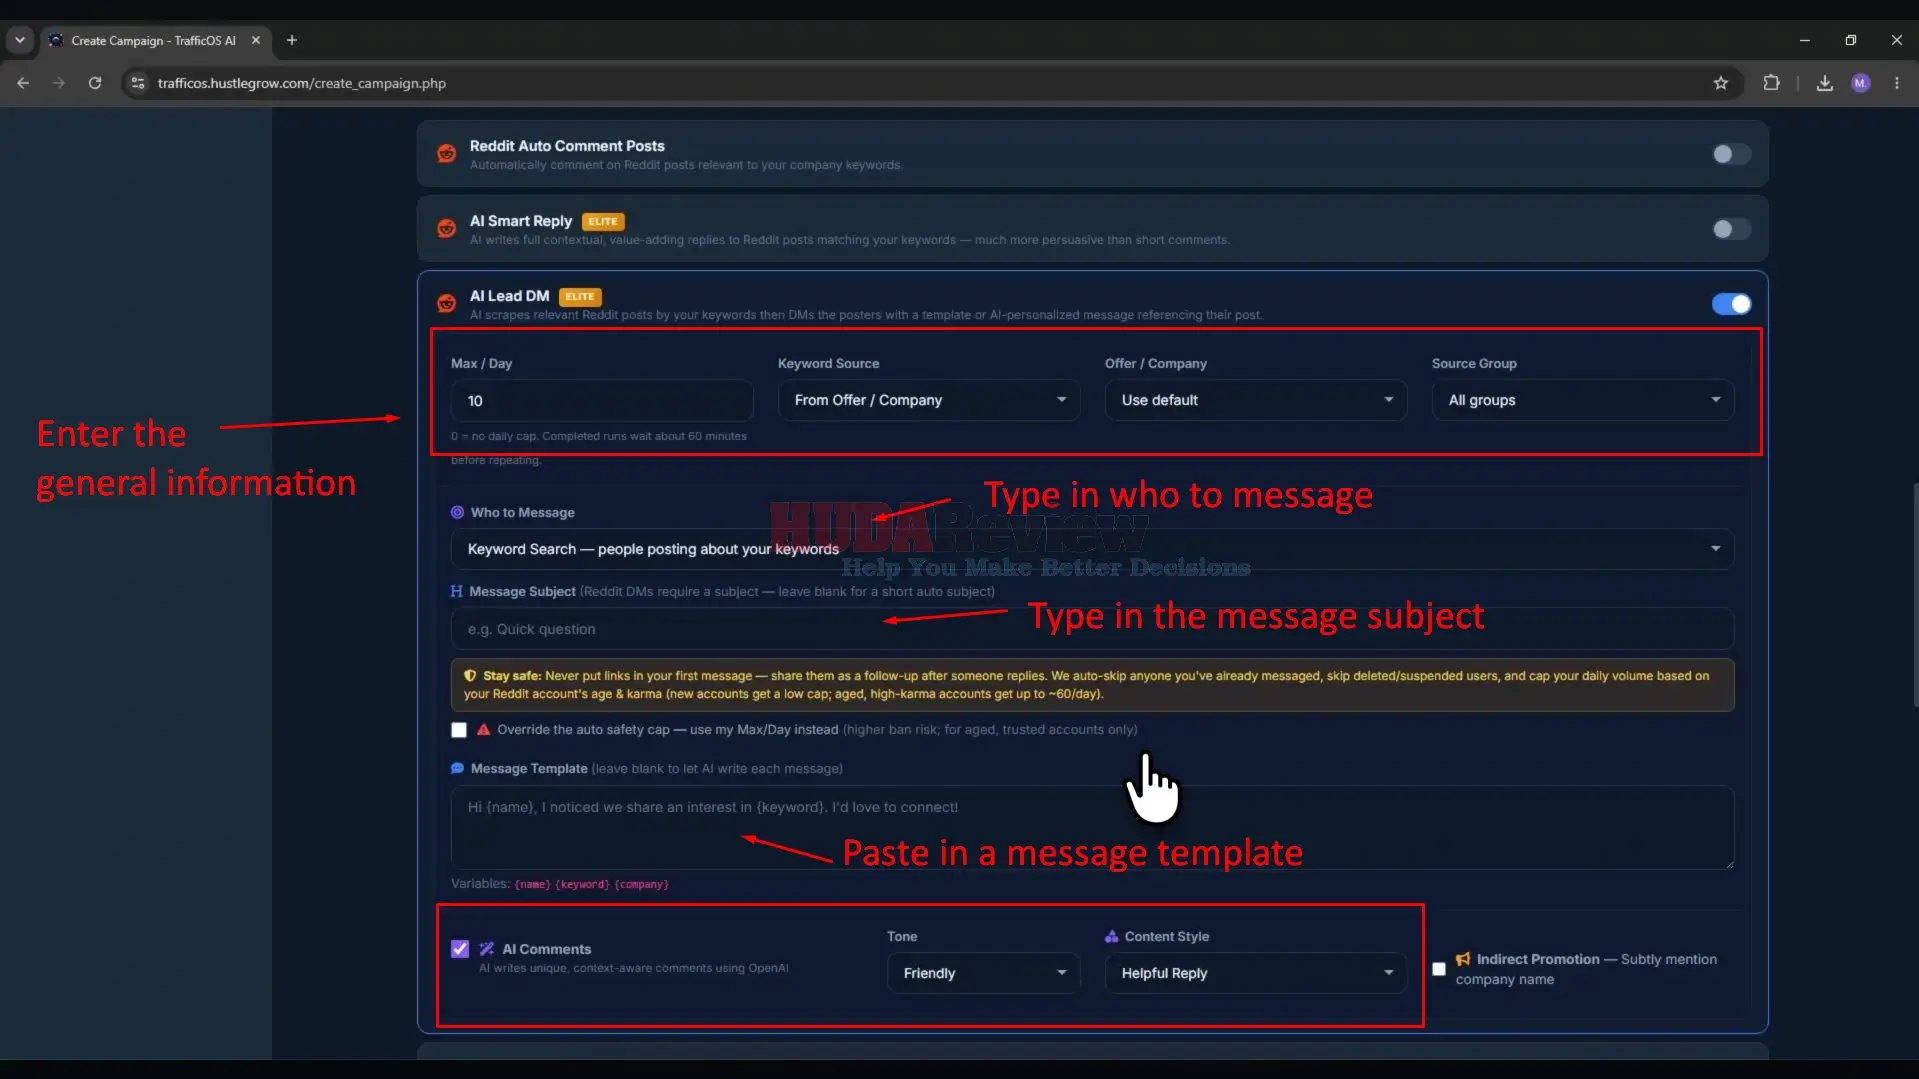Open the browser extensions menu
Screen dimensions: 1919x1079
(1771, 83)
